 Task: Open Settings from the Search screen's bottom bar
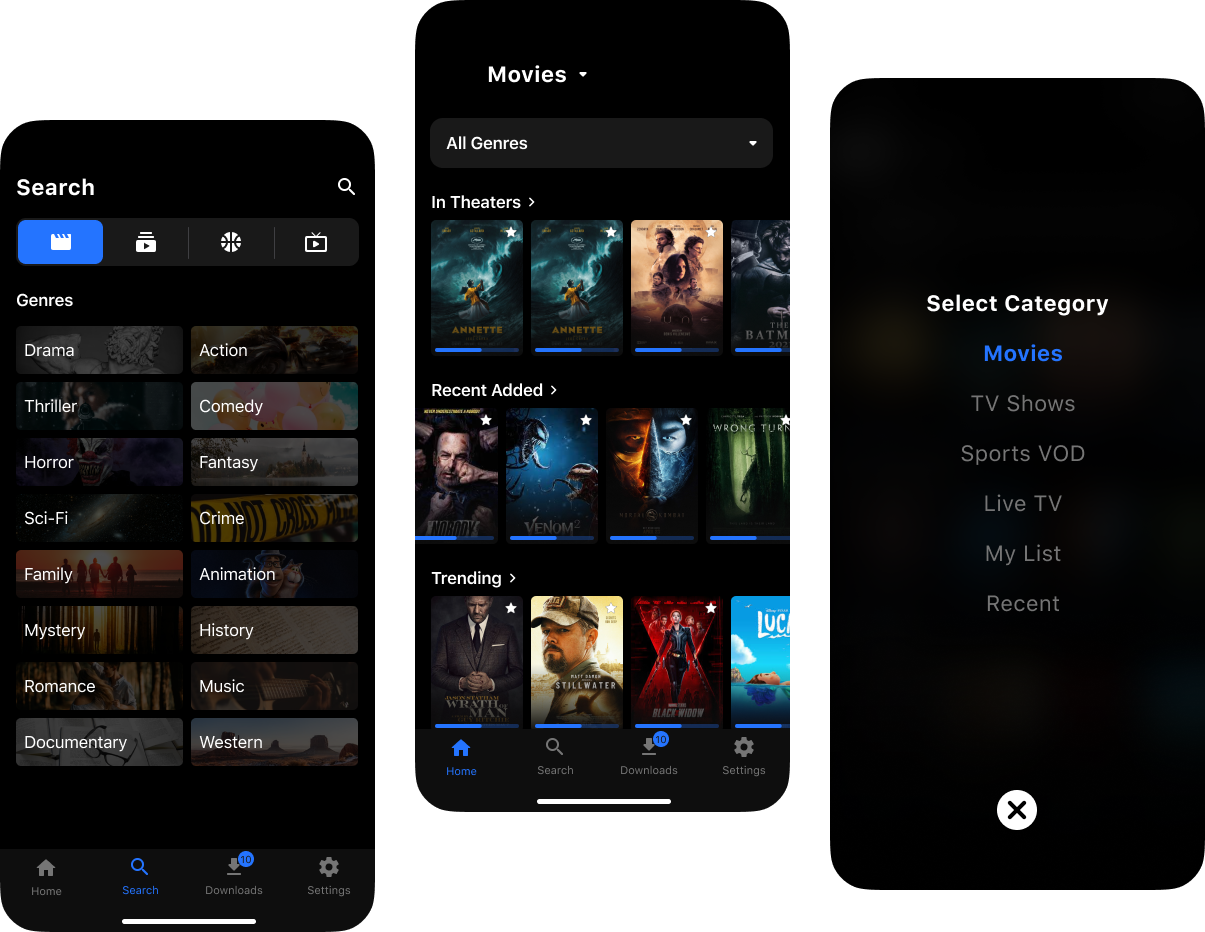(329, 876)
